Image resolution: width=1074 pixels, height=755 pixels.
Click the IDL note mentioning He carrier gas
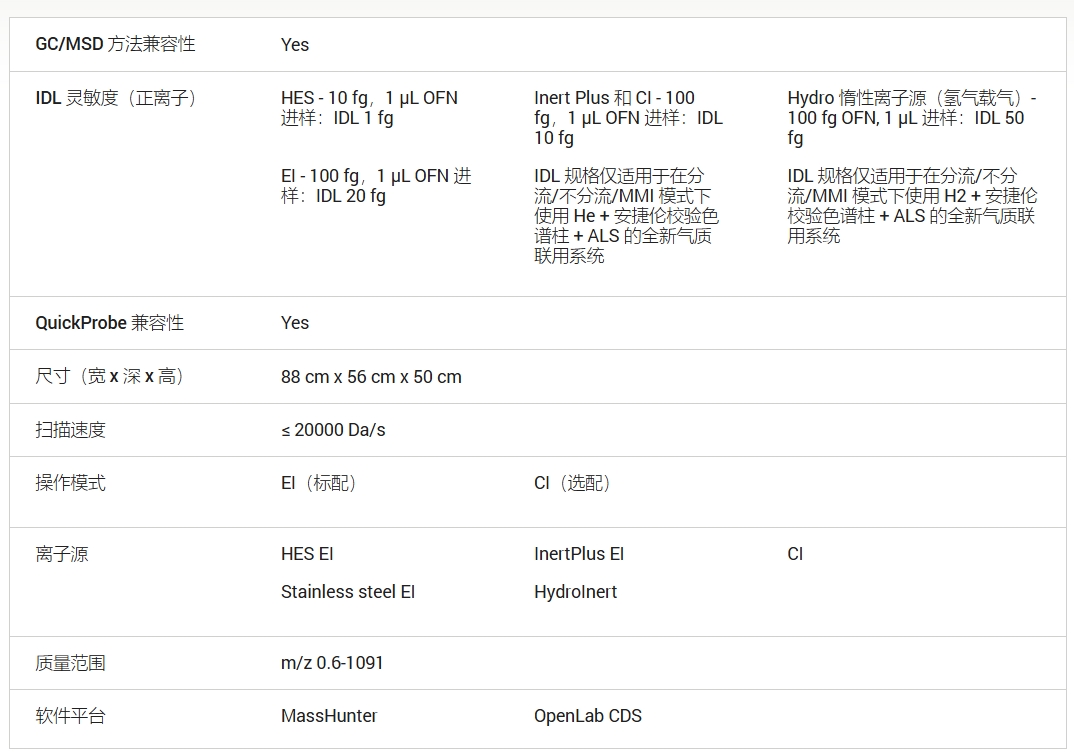pyautogui.click(x=626, y=216)
